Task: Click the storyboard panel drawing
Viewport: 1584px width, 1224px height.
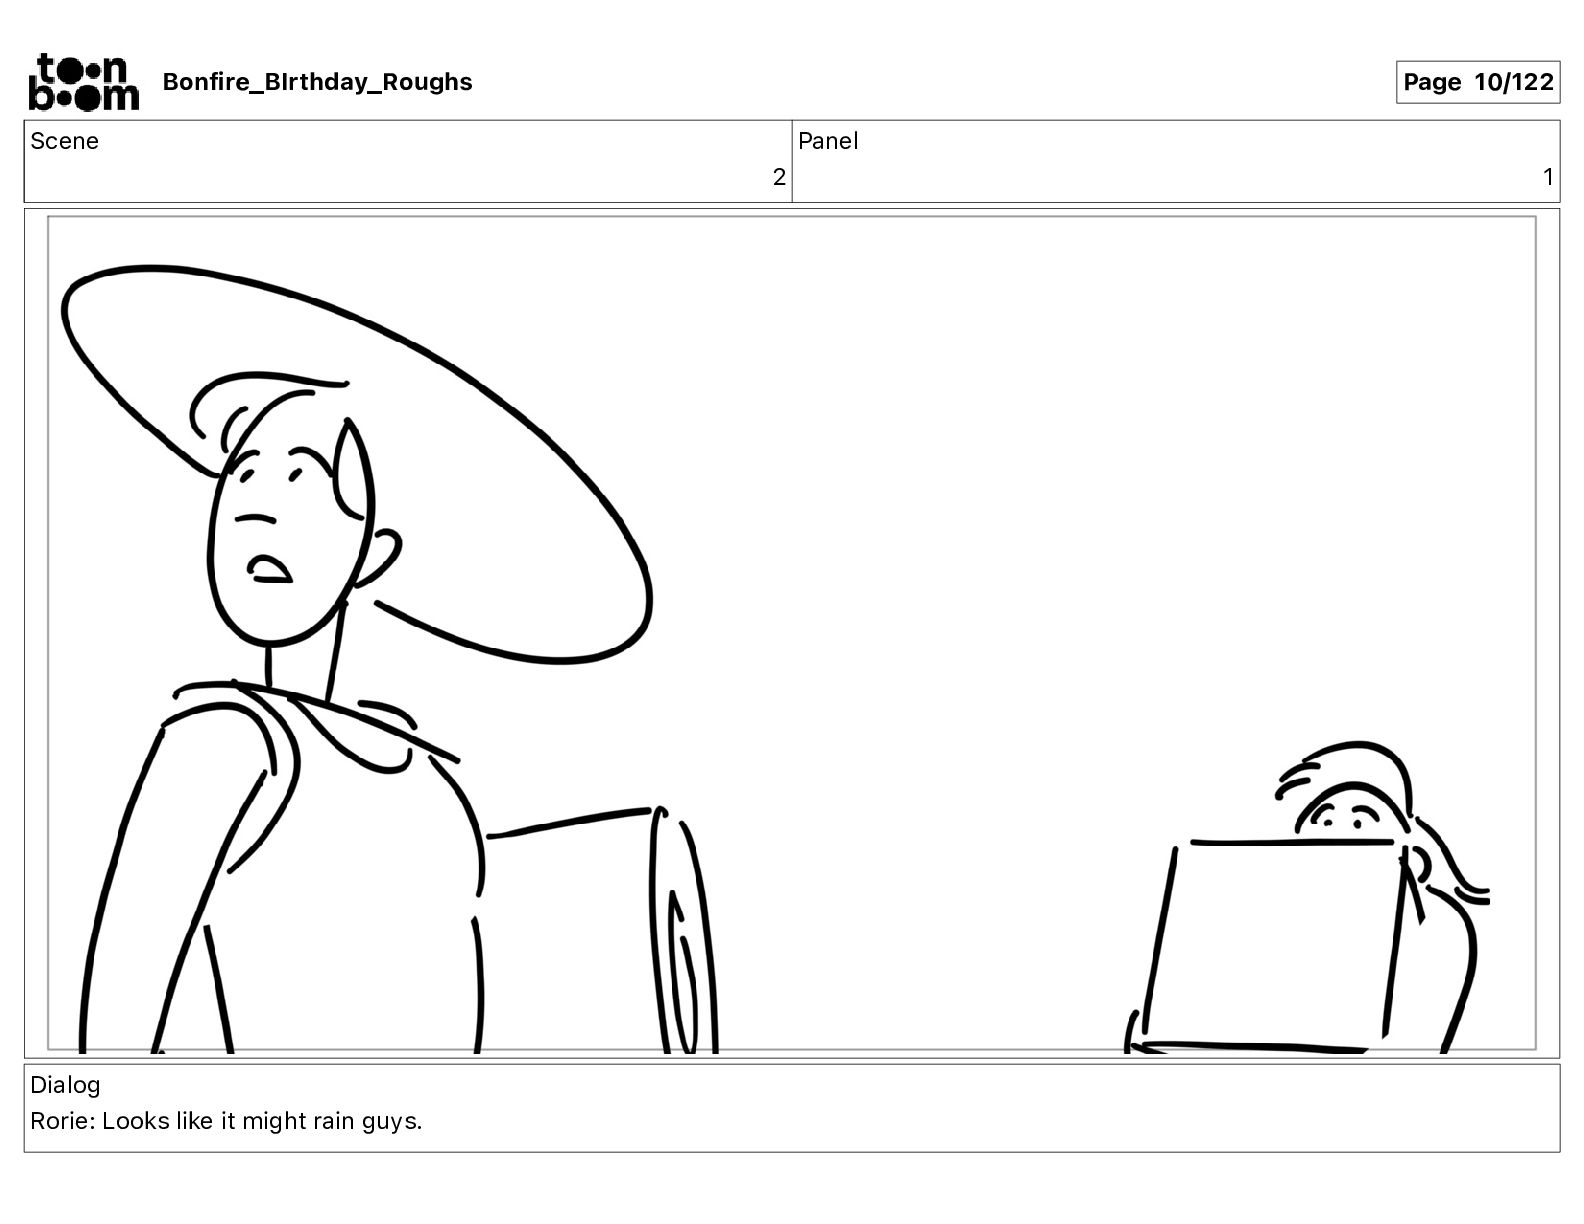Action: click(x=792, y=633)
